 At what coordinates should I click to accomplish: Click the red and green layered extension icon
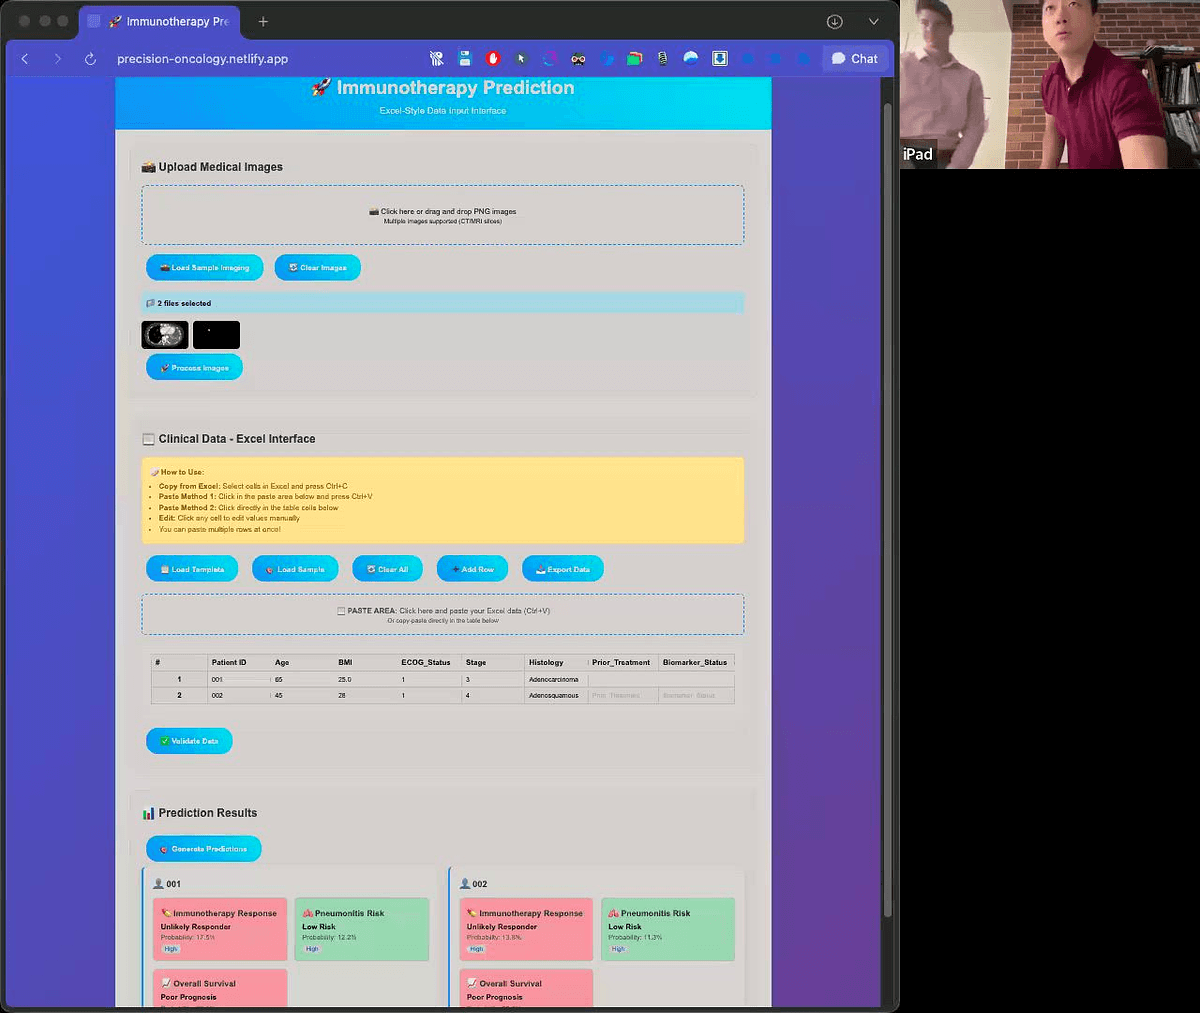pos(634,59)
